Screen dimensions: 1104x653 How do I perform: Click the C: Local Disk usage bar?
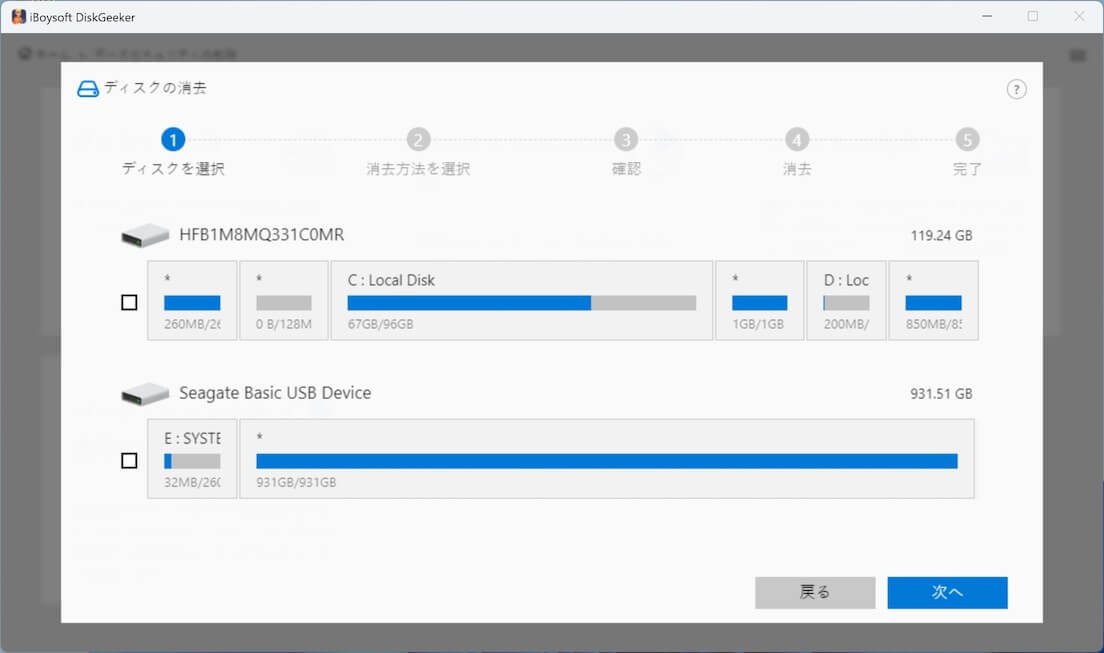click(522, 303)
